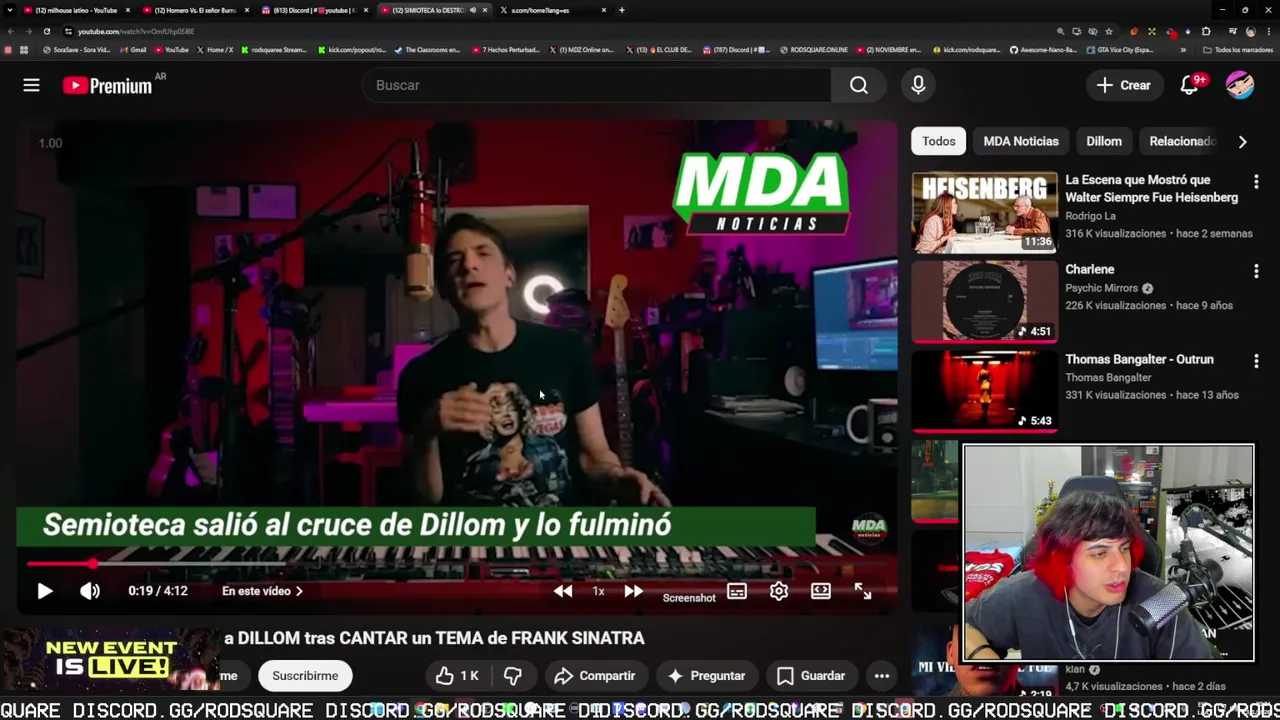This screenshot has width=1280, height=720.
Task: Share the video via Compartir
Action: 595,676
